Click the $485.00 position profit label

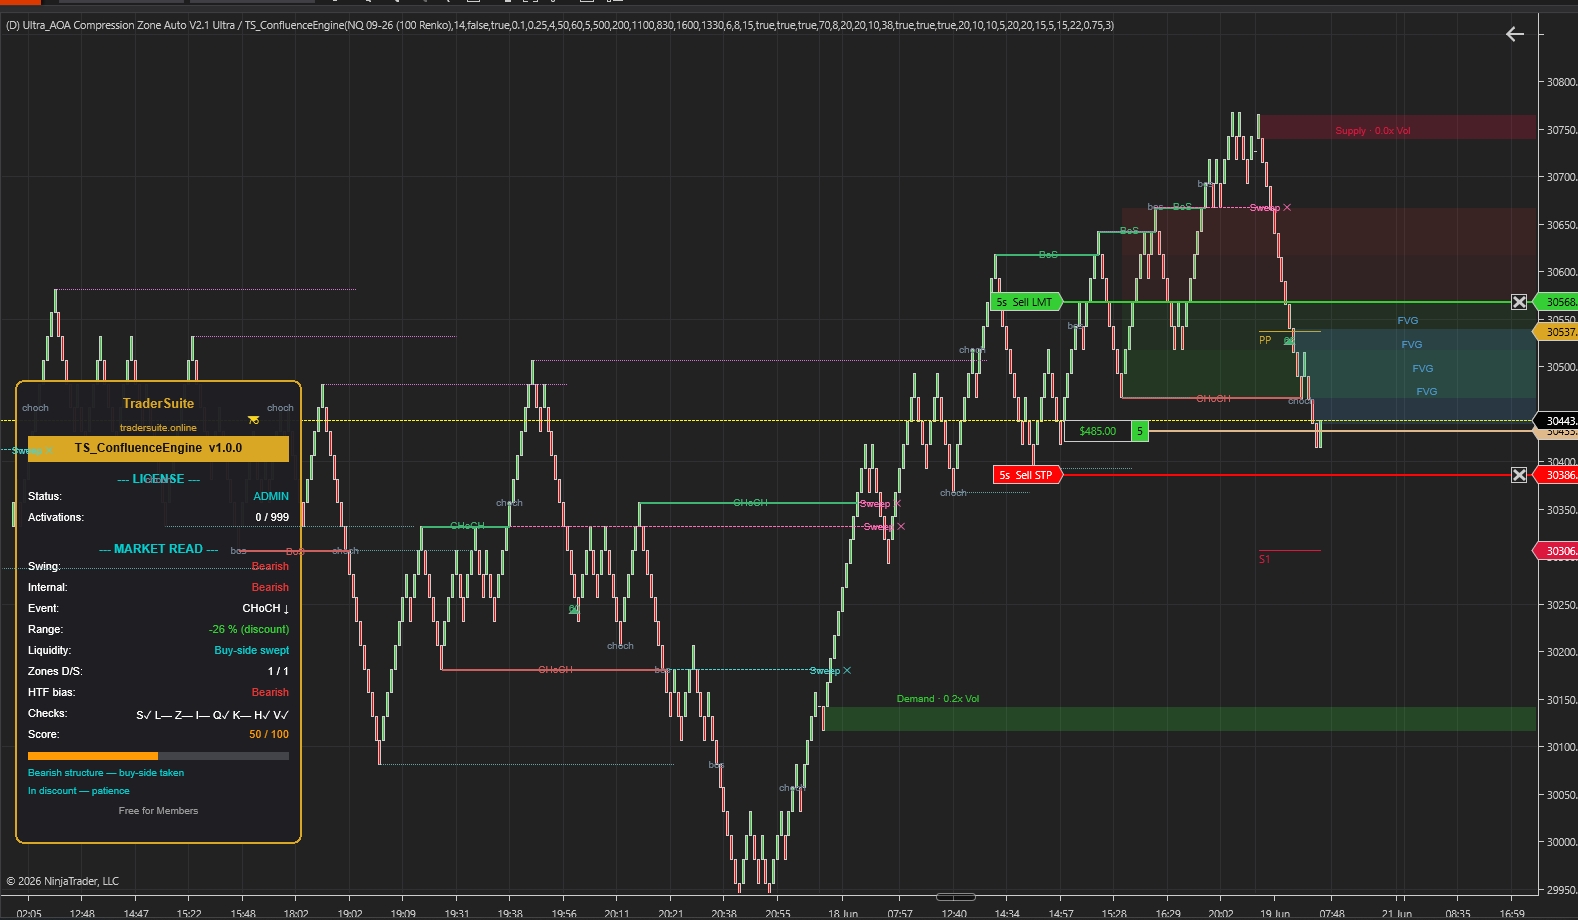click(x=1097, y=431)
